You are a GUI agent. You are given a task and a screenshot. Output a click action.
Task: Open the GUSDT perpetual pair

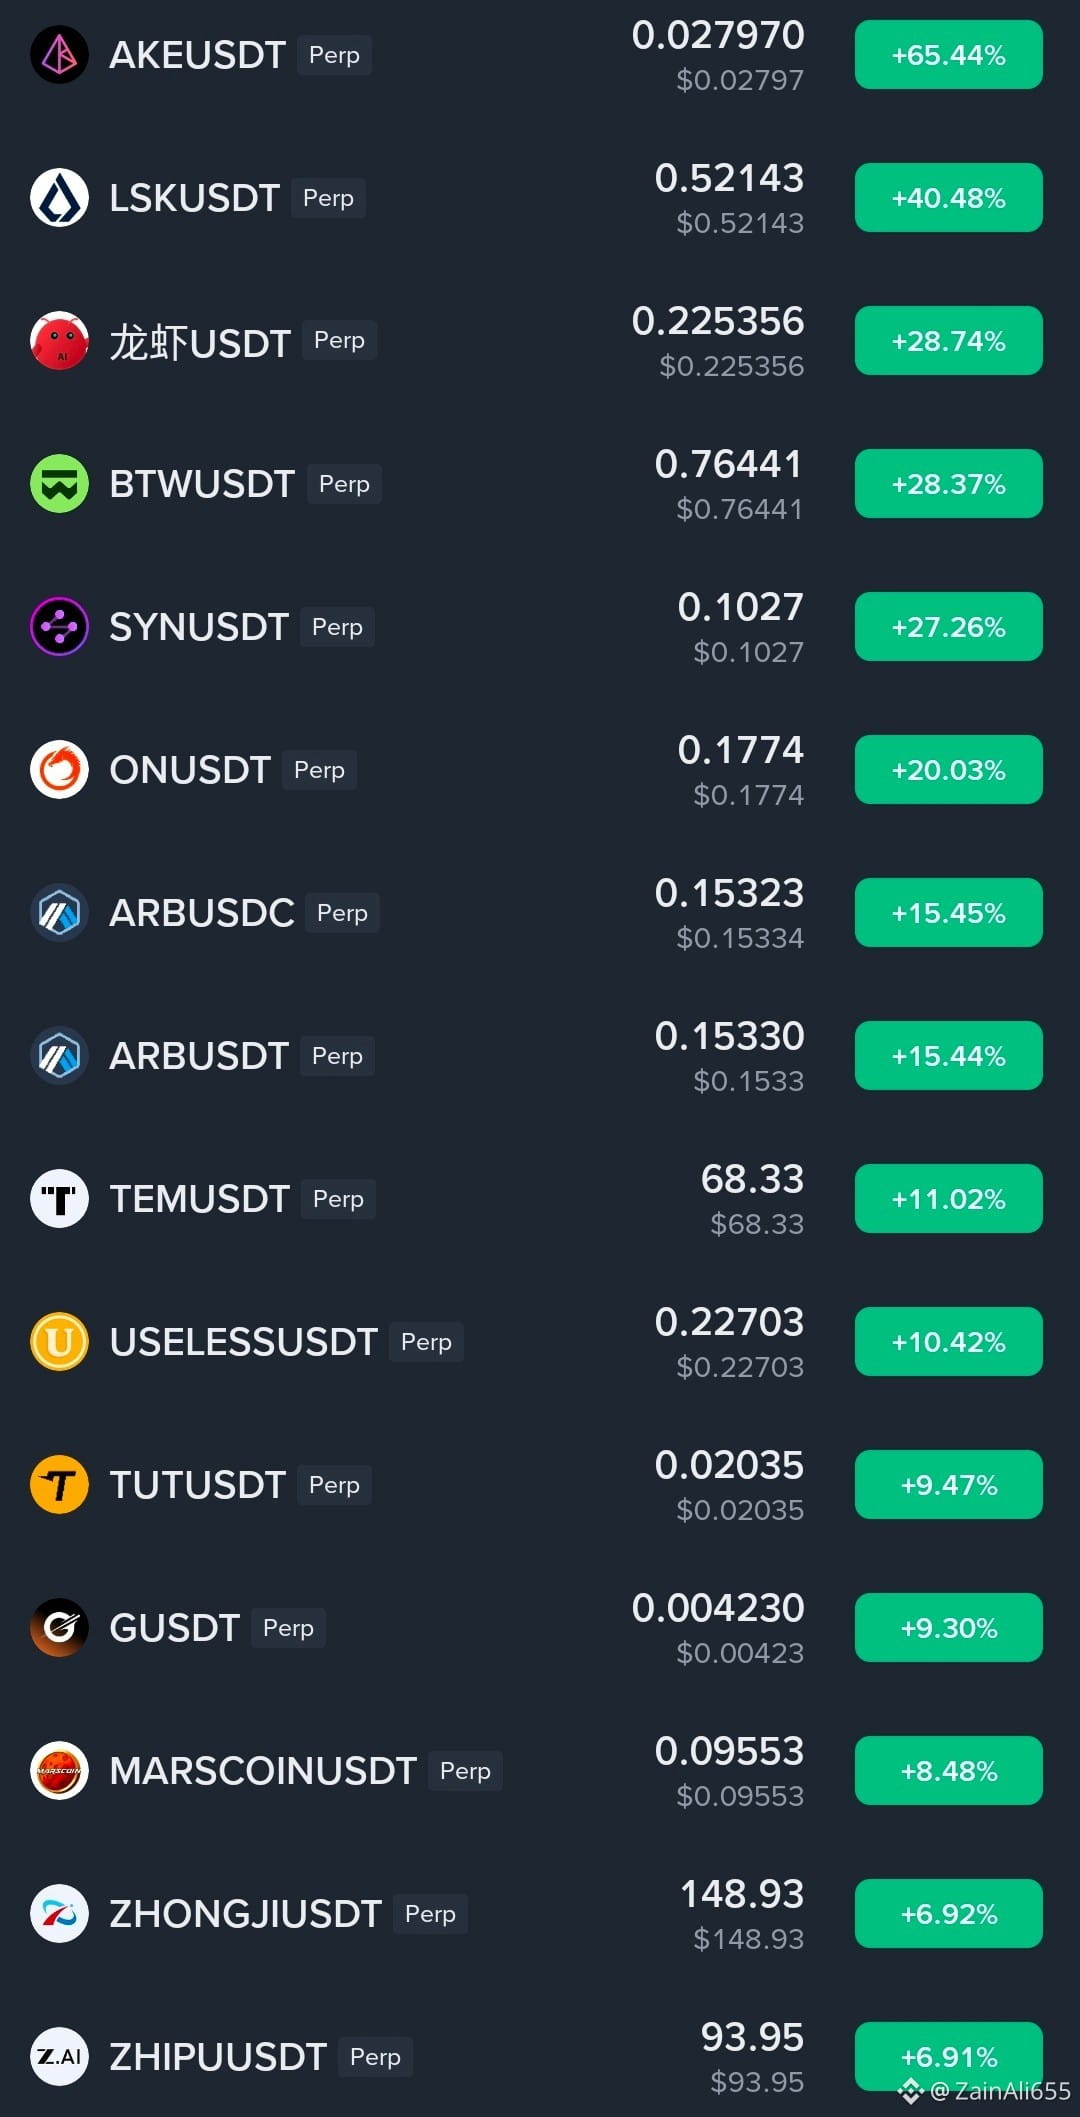pos(540,1628)
